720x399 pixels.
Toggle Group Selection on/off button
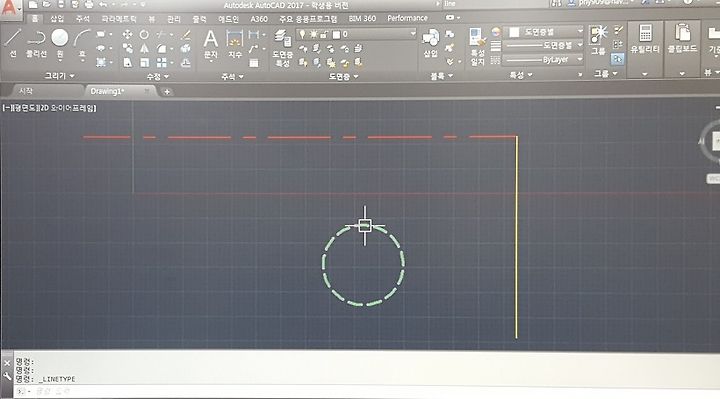(x=617, y=59)
